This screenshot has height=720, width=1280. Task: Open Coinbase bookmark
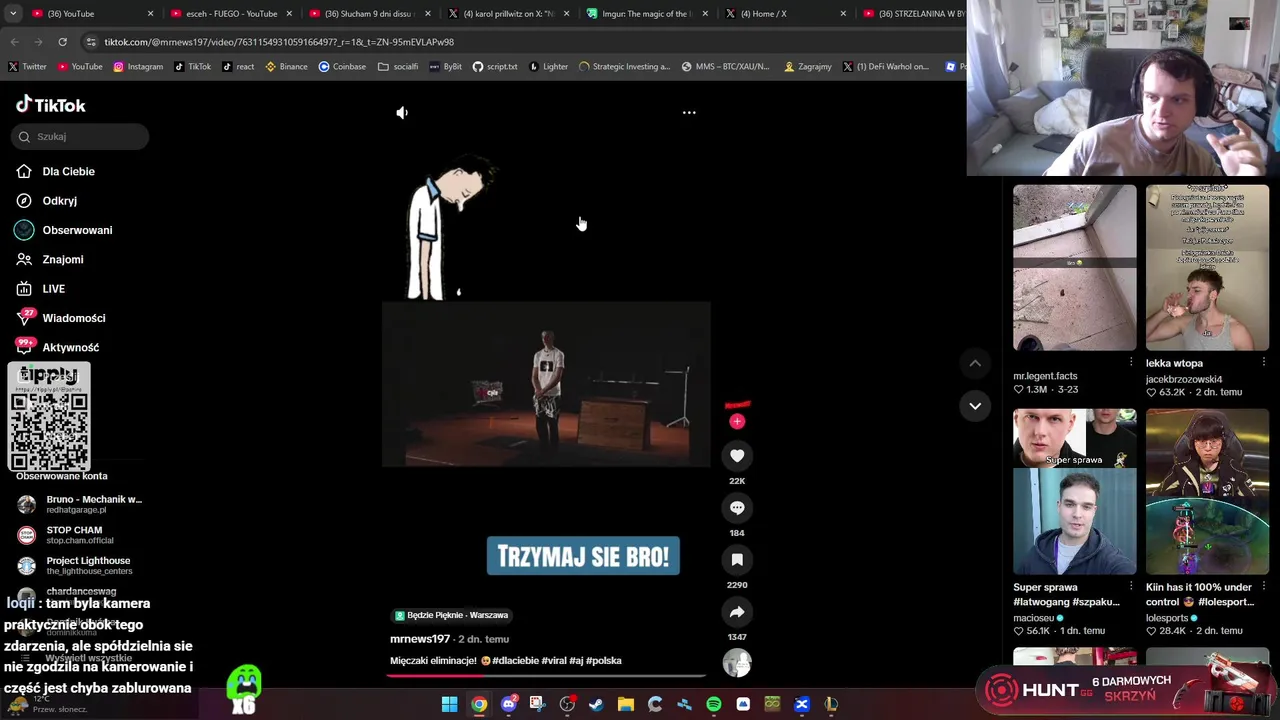[x=342, y=67]
